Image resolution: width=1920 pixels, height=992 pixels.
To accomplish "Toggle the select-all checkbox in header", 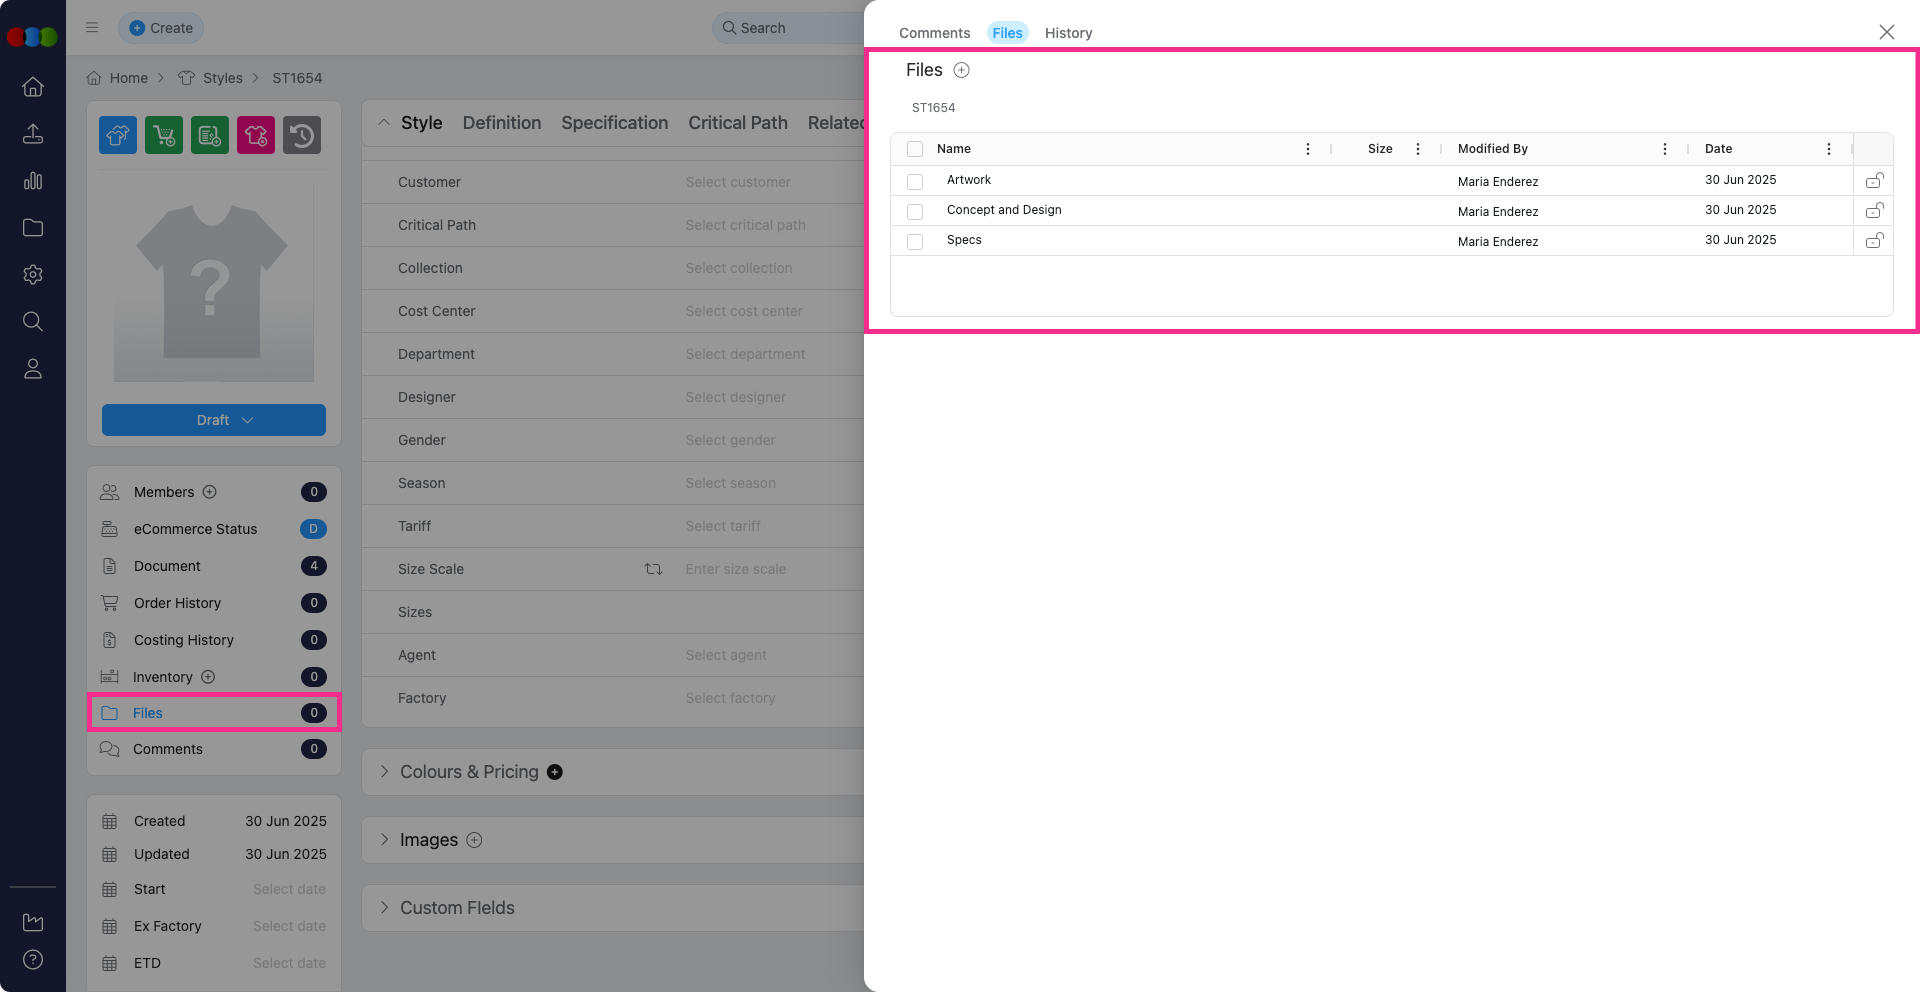I will tap(915, 149).
